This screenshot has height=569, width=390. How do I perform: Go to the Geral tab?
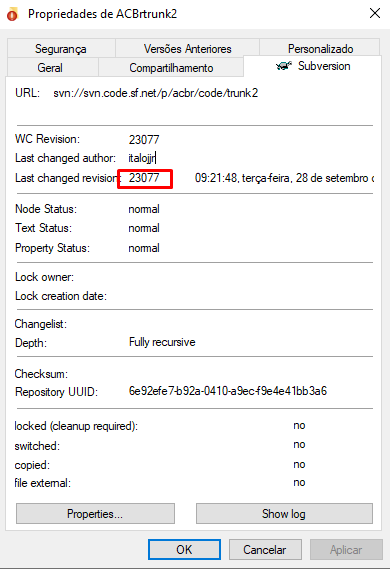tap(50, 67)
